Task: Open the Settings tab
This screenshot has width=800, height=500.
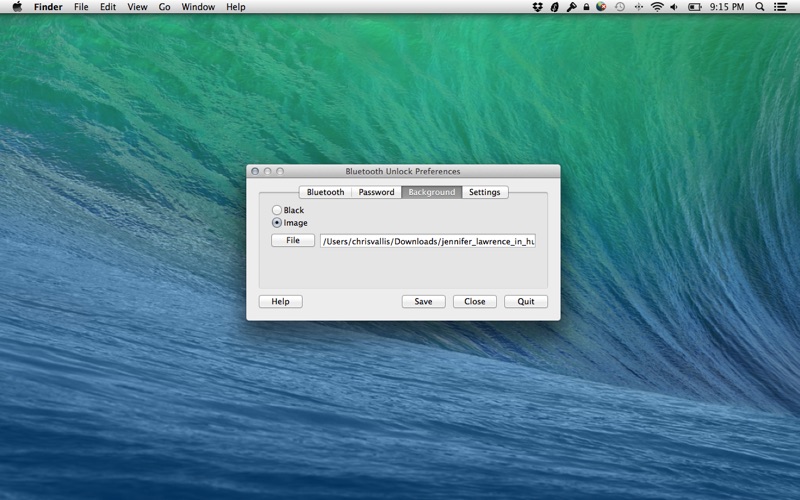Action: click(484, 192)
